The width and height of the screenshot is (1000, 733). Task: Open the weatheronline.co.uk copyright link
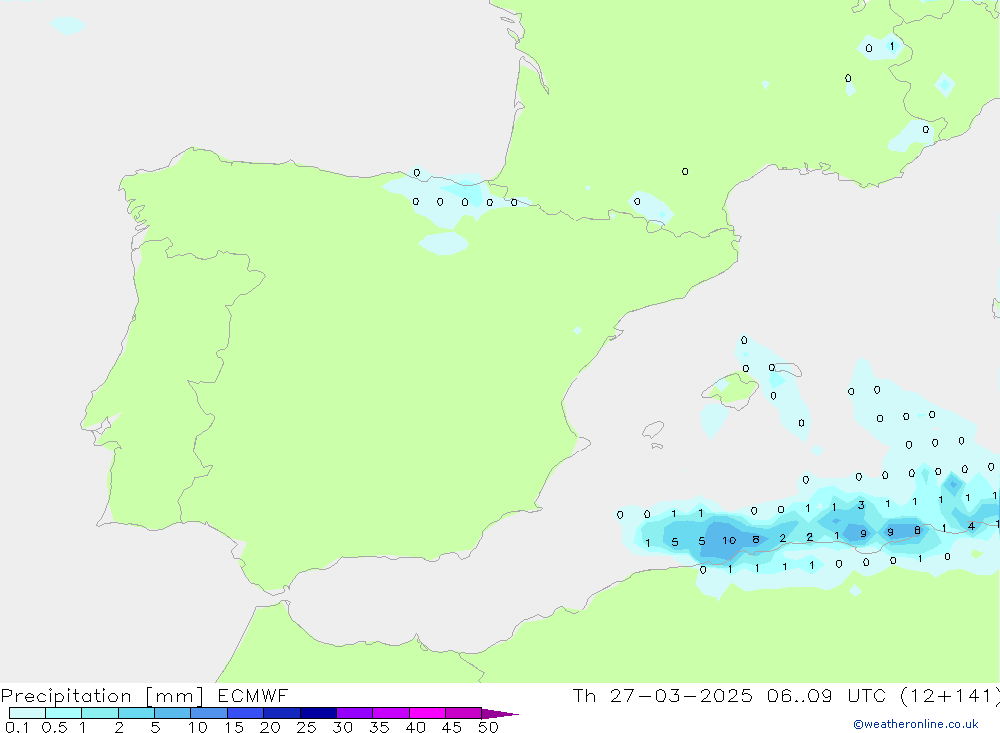point(915,724)
